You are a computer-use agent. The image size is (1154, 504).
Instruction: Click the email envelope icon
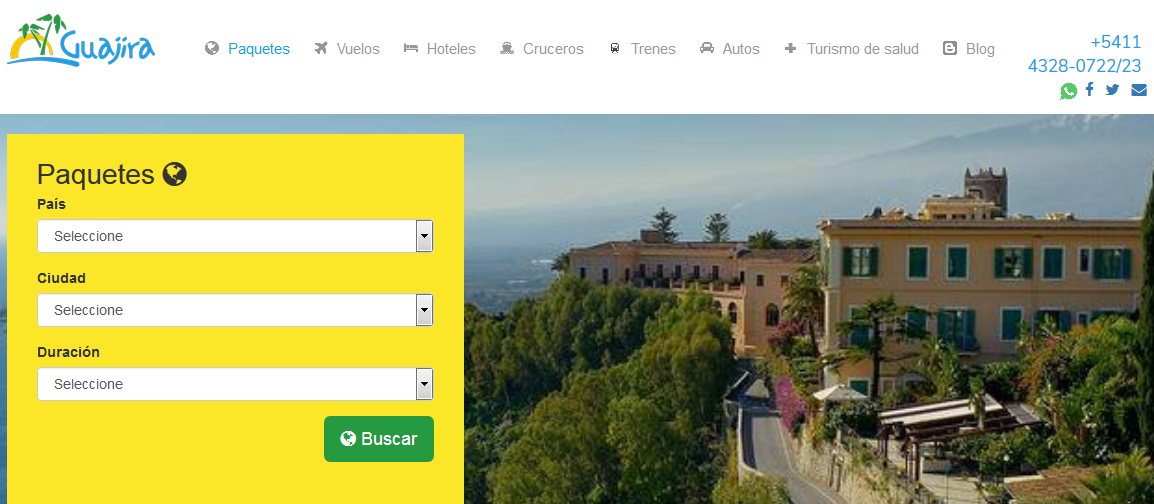[1139, 90]
